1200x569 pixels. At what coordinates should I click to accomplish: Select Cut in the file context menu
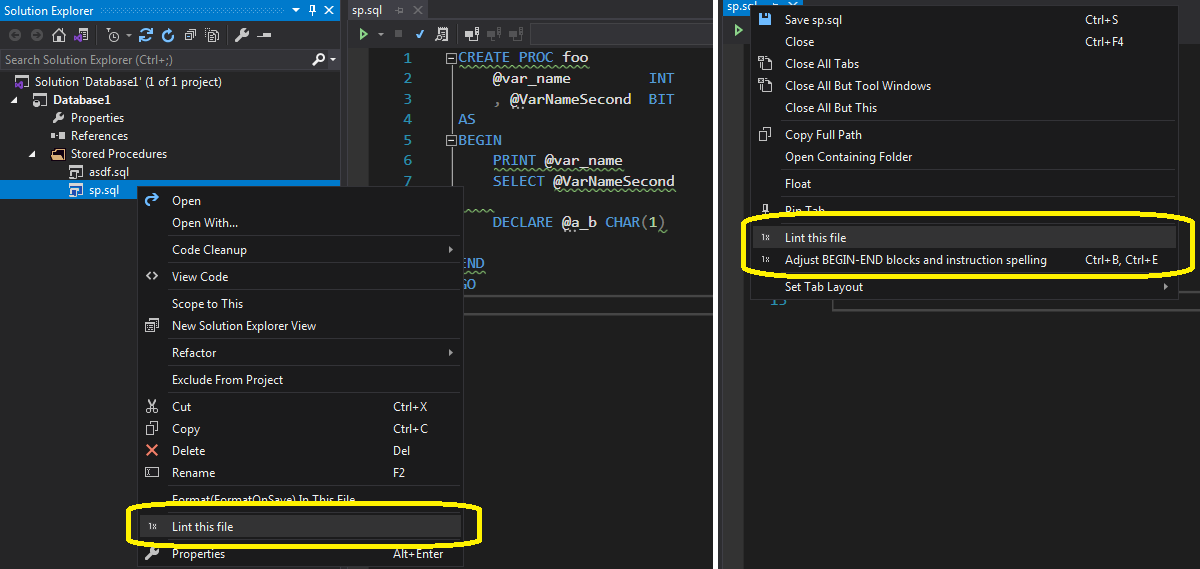point(299,407)
